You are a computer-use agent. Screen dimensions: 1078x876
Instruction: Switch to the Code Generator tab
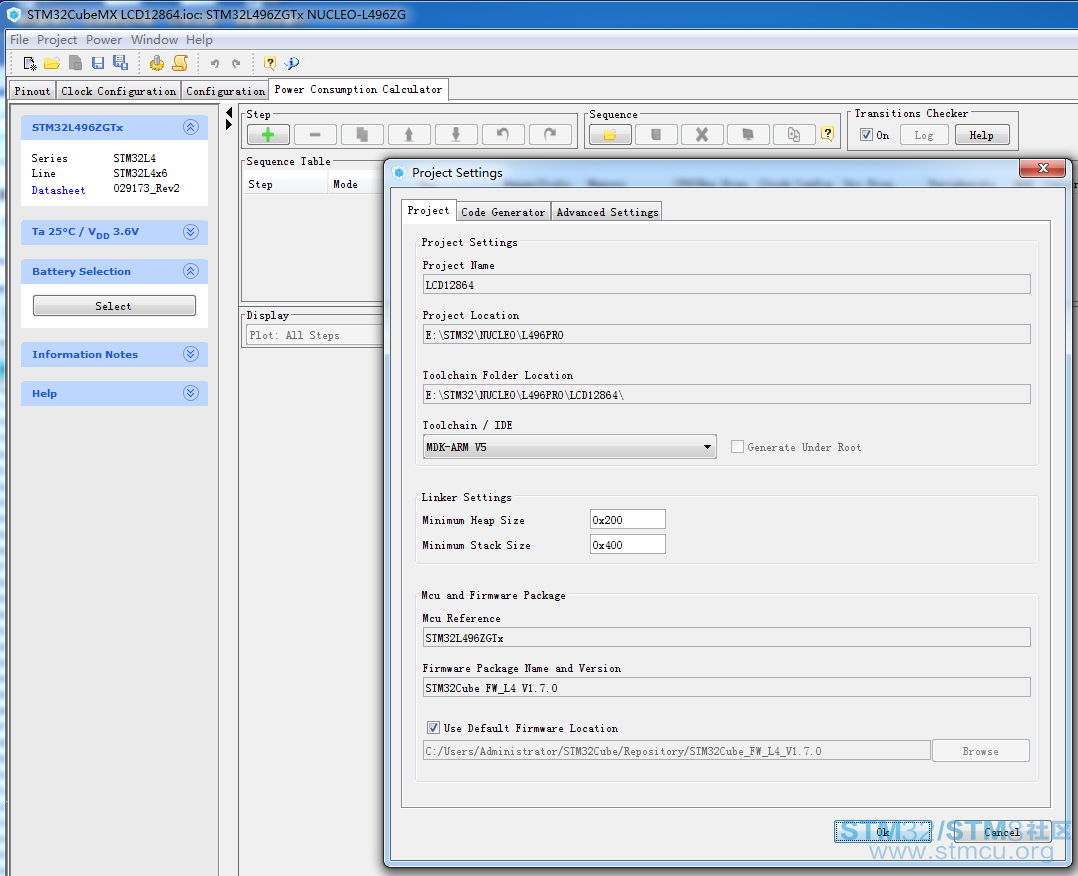tap(503, 212)
